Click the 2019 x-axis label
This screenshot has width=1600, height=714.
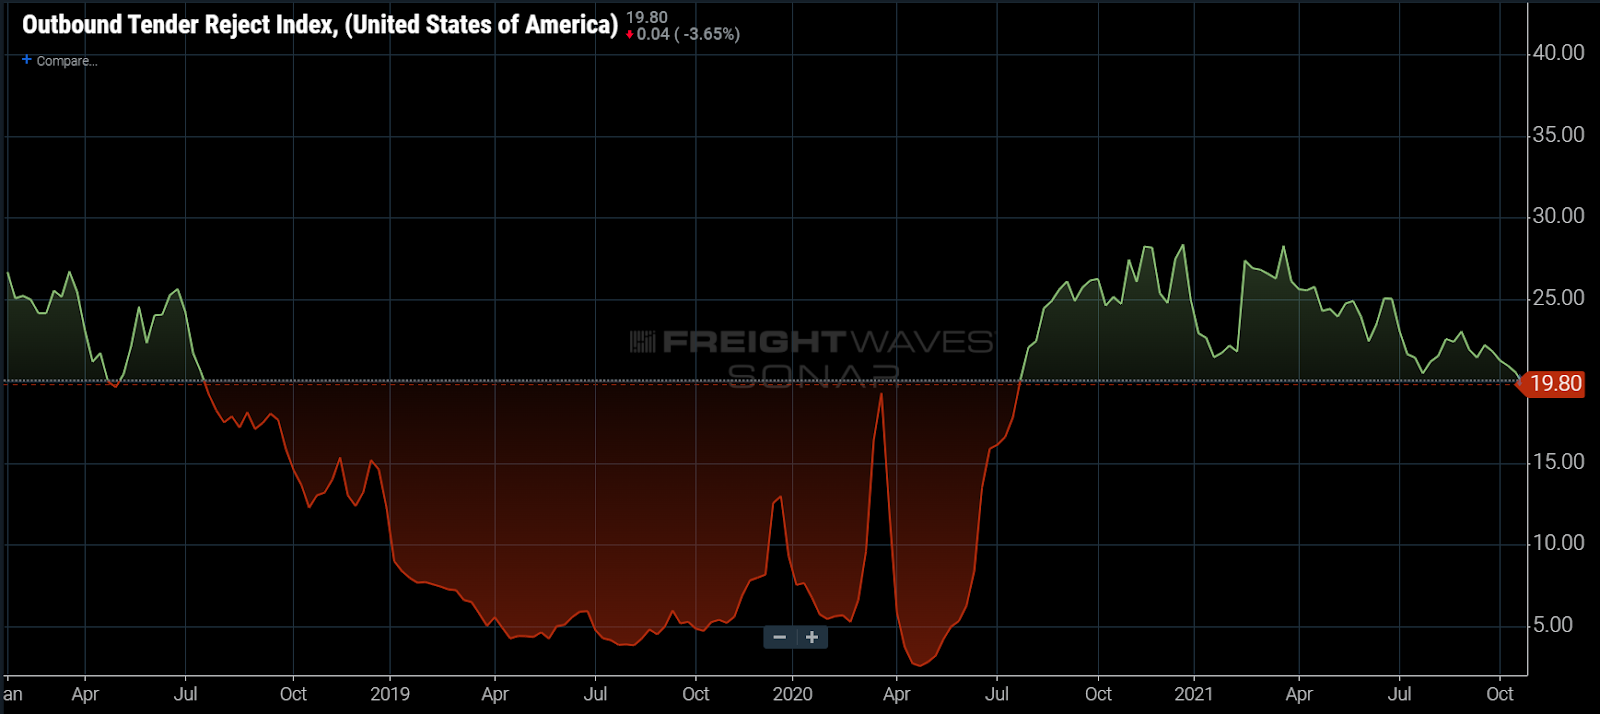click(390, 694)
